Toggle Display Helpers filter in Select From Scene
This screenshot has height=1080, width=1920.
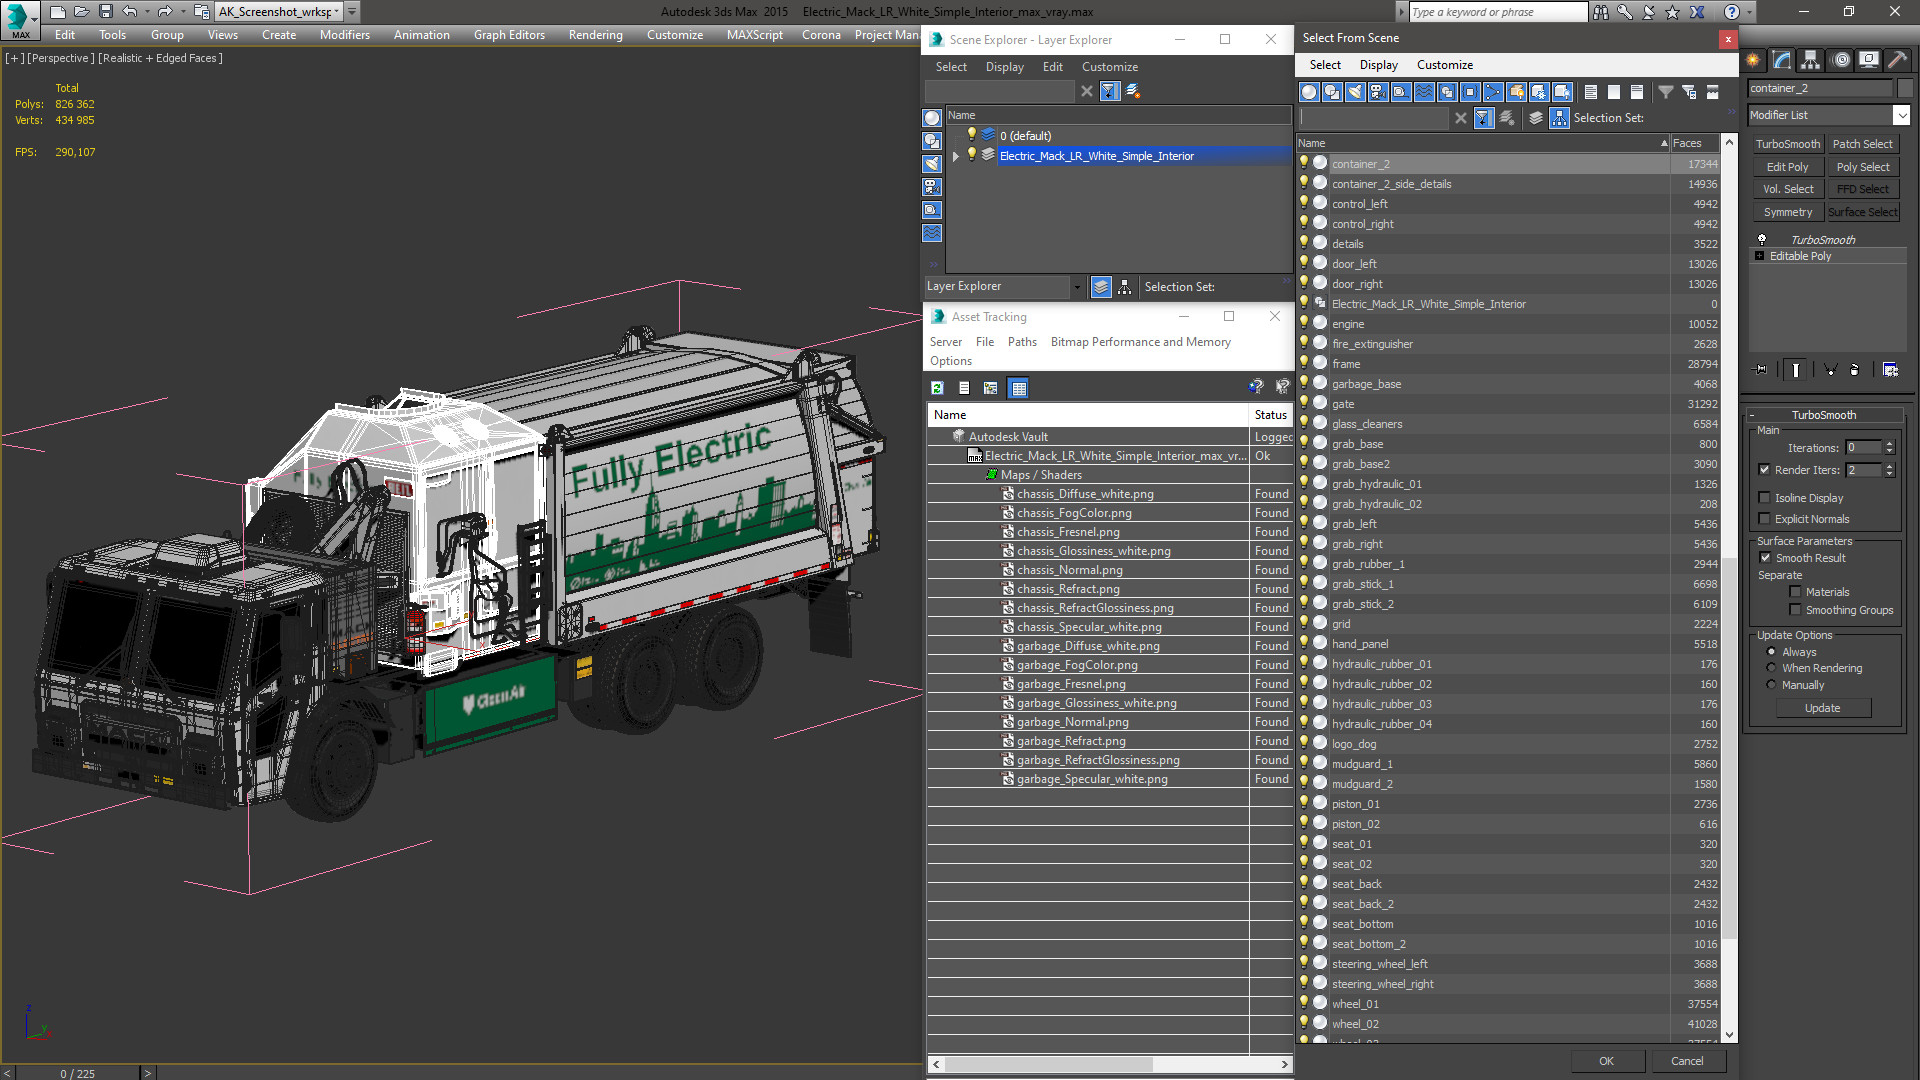tap(1401, 92)
